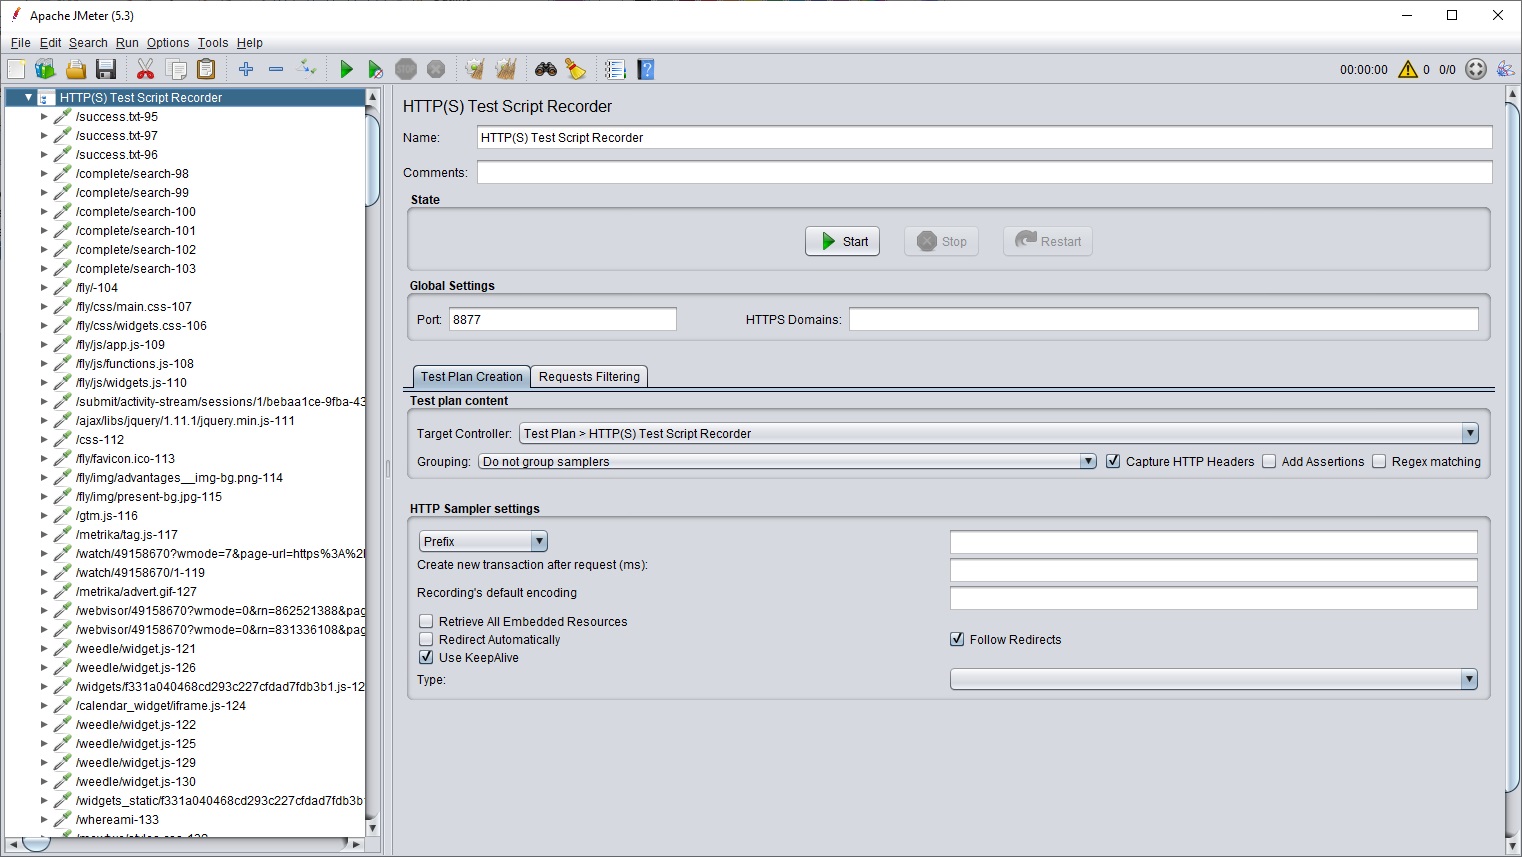This screenshot has height=857, width=1522.
Task: Clear all results with double broom icon
Action: [x=506, y=69]
